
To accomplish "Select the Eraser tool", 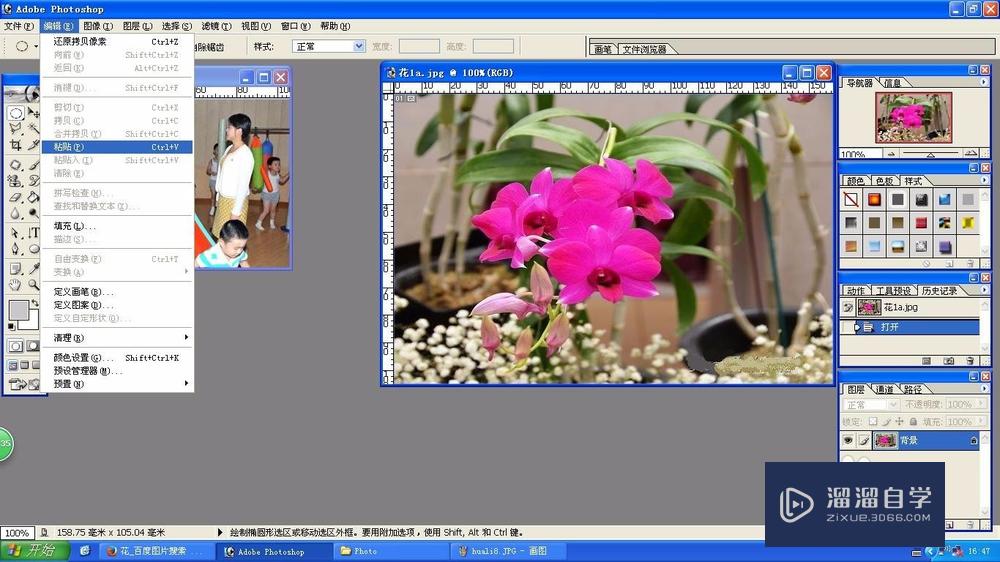I will 15,197.
